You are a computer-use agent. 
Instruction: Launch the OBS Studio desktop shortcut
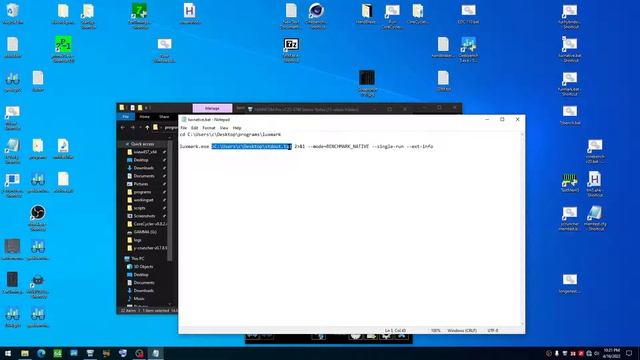[38, 218]
